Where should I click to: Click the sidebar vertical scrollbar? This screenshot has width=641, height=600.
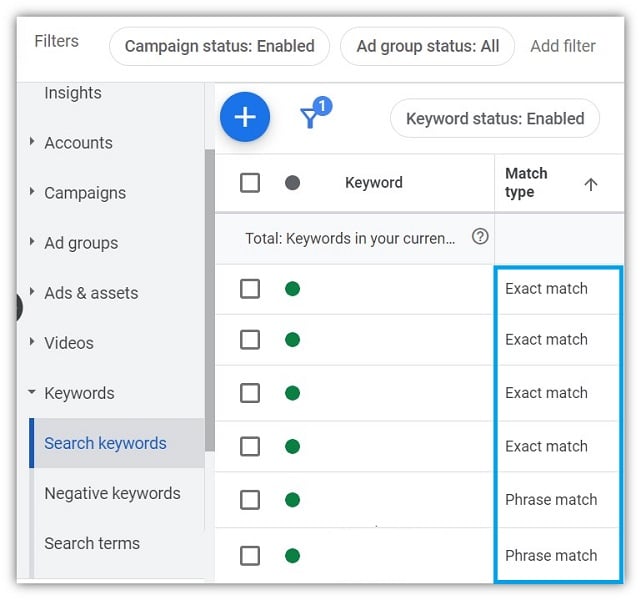pos(210,300)
